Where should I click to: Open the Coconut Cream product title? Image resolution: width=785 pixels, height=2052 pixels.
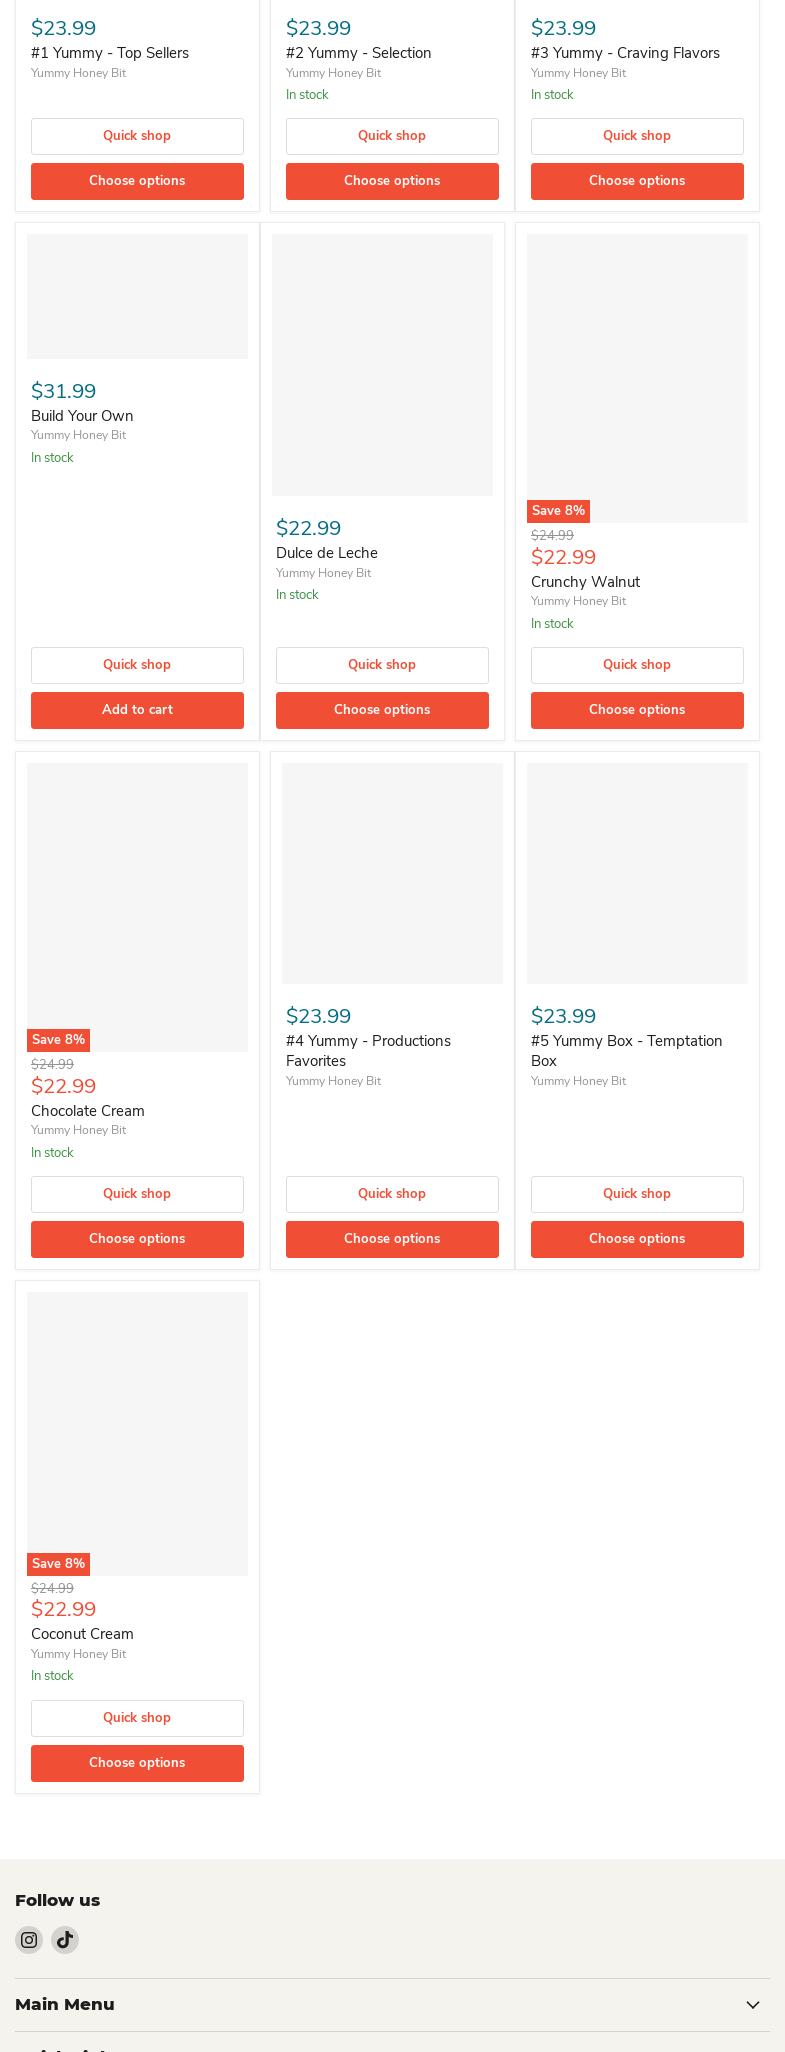tap(82, 1634)
